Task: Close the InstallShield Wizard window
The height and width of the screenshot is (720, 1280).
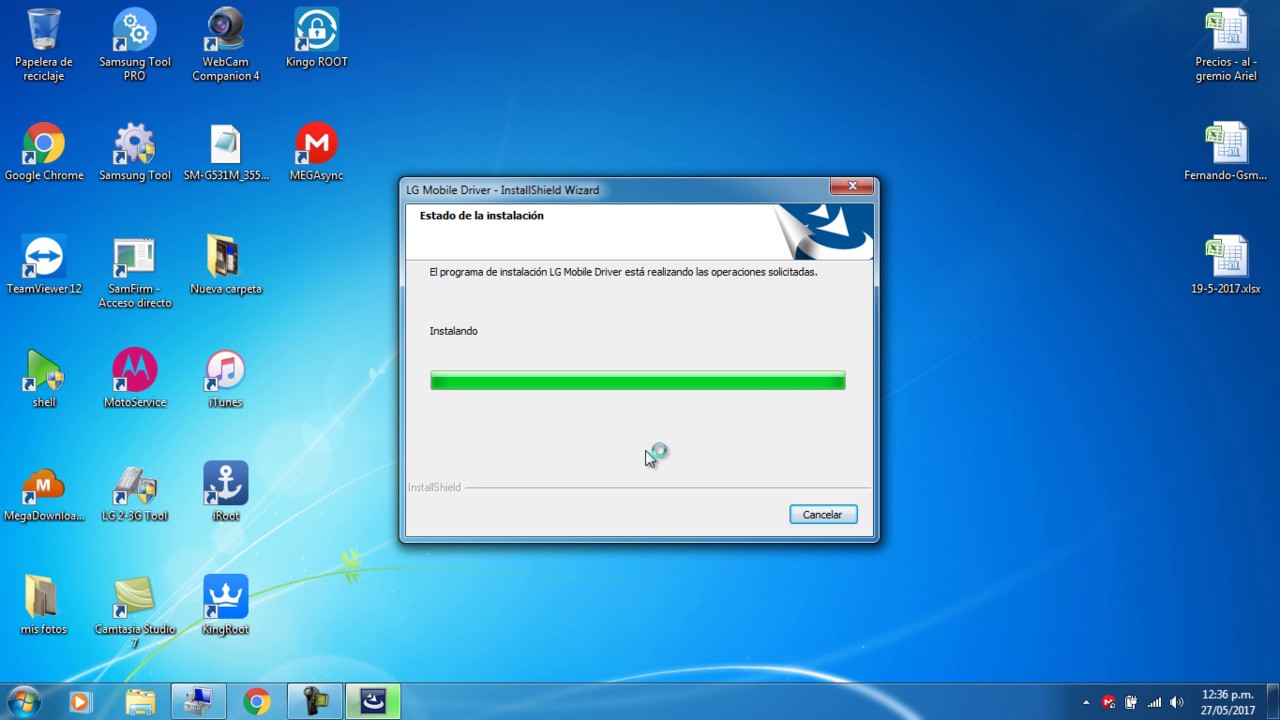Action: click(x=852, y=186)
